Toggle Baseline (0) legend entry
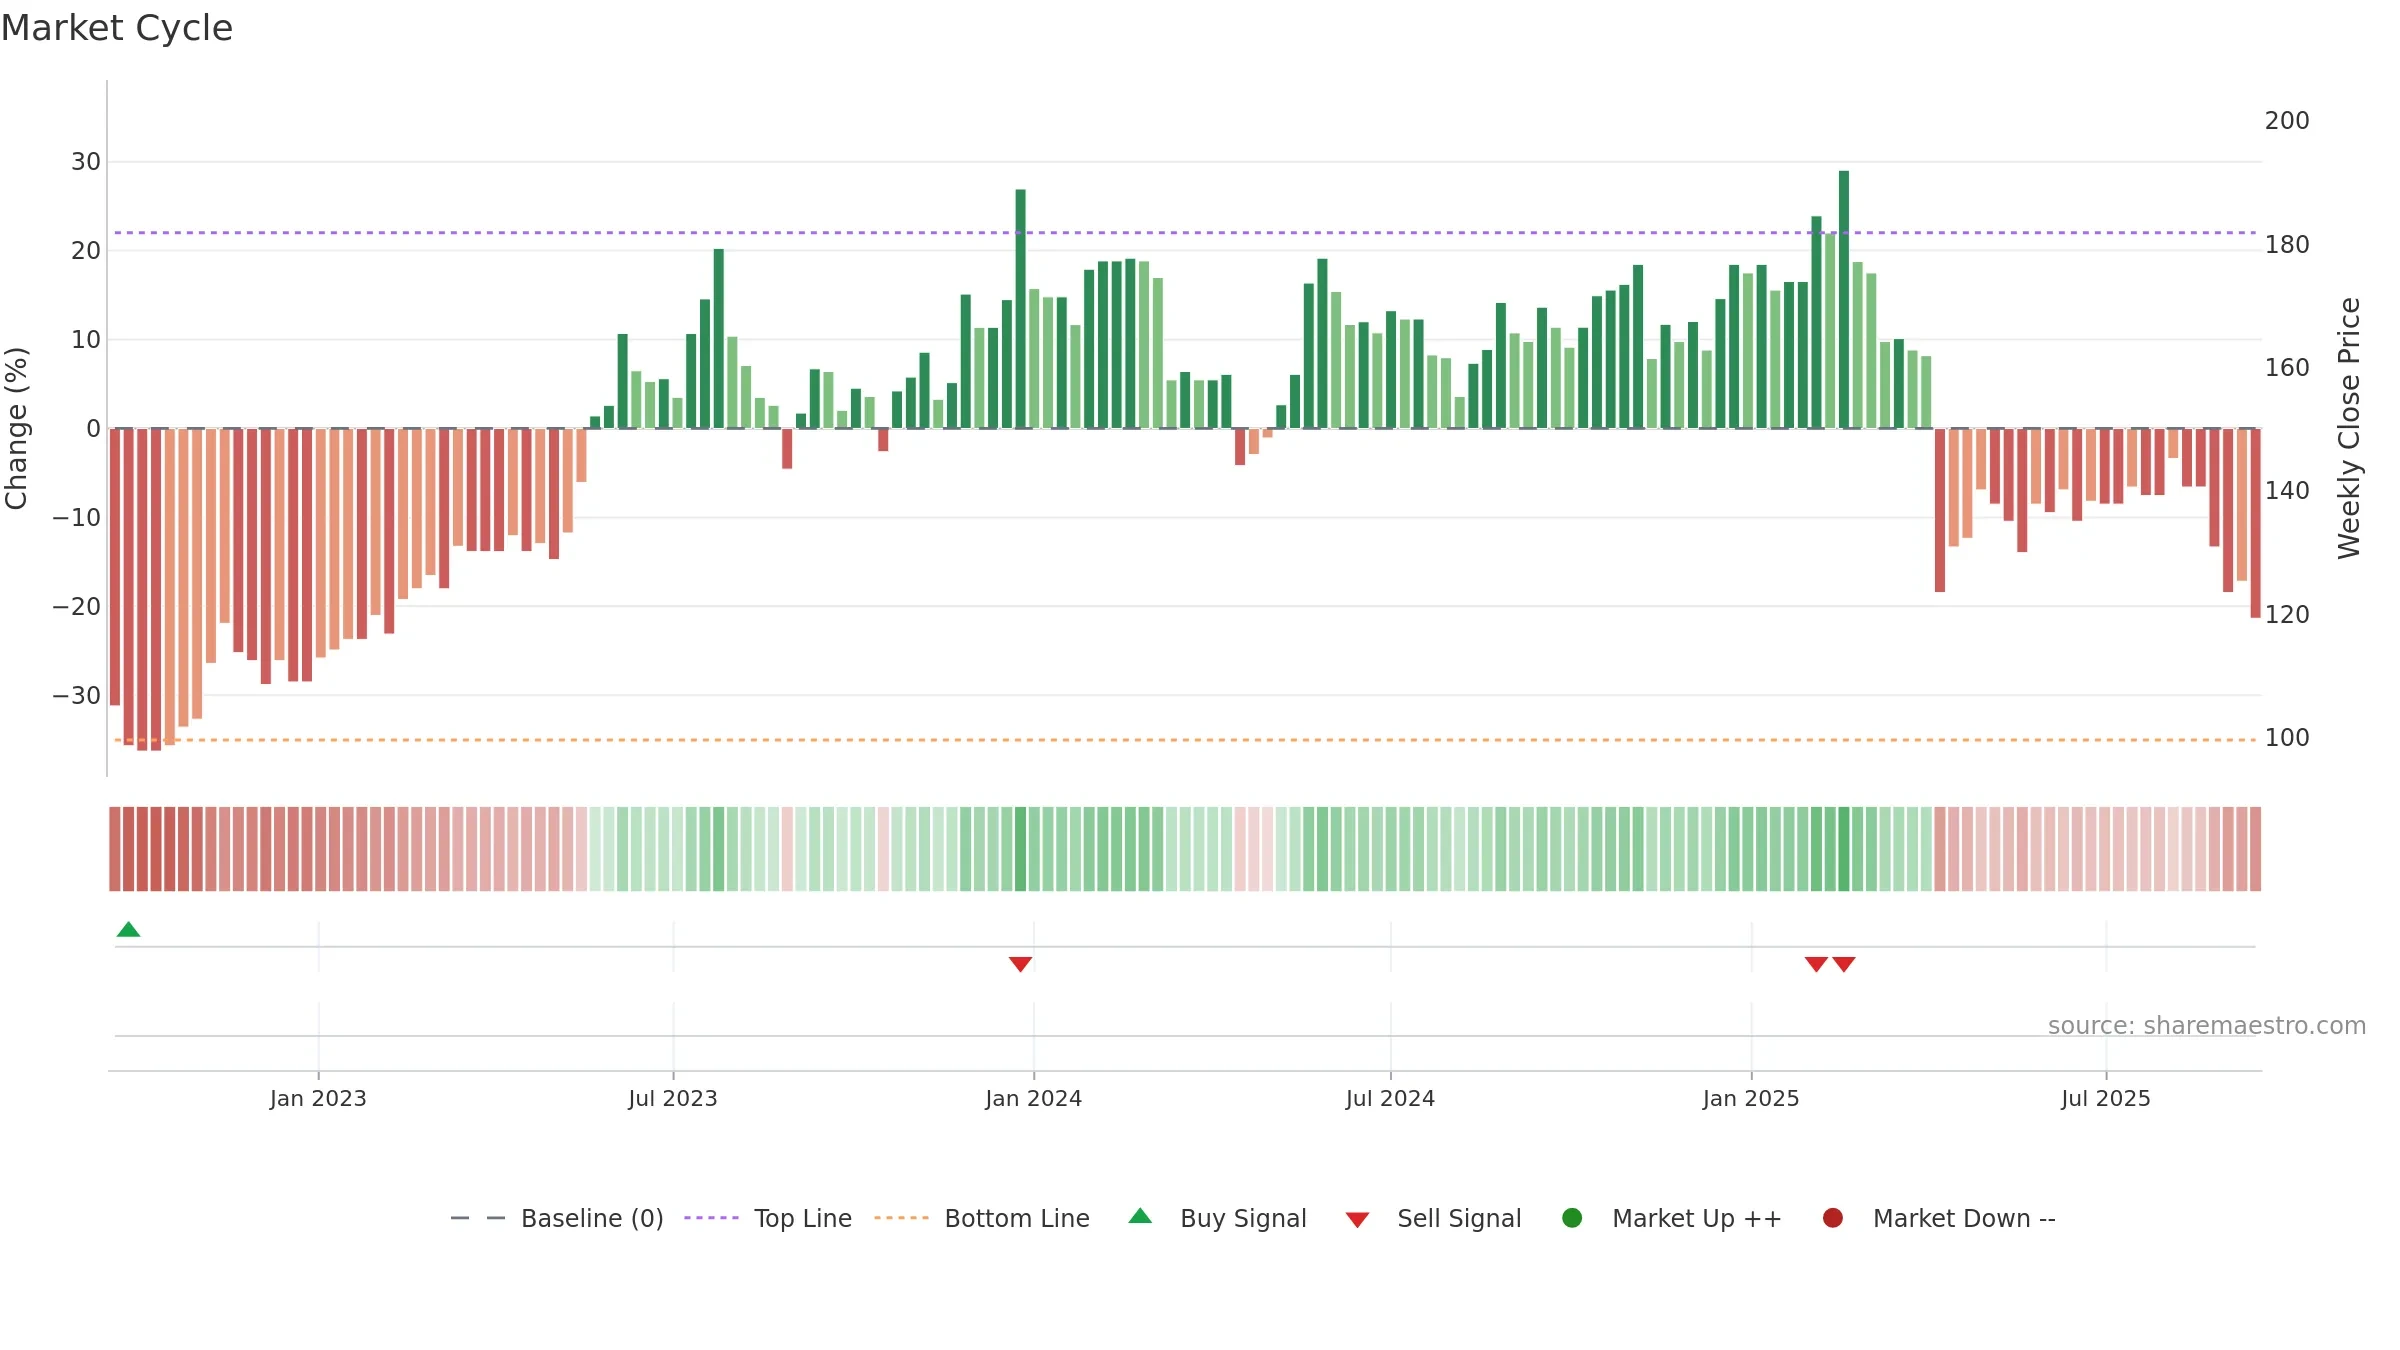 pos(557,1218)
